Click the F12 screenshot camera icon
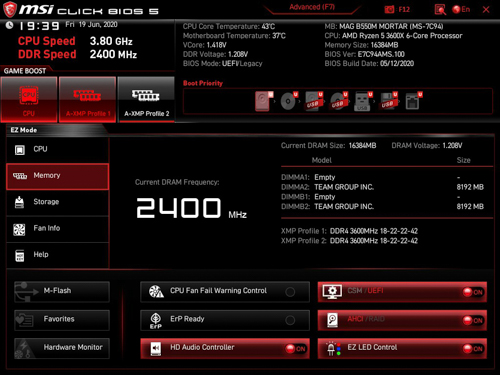This screenshot has height=375, width=500. (389, 10)
